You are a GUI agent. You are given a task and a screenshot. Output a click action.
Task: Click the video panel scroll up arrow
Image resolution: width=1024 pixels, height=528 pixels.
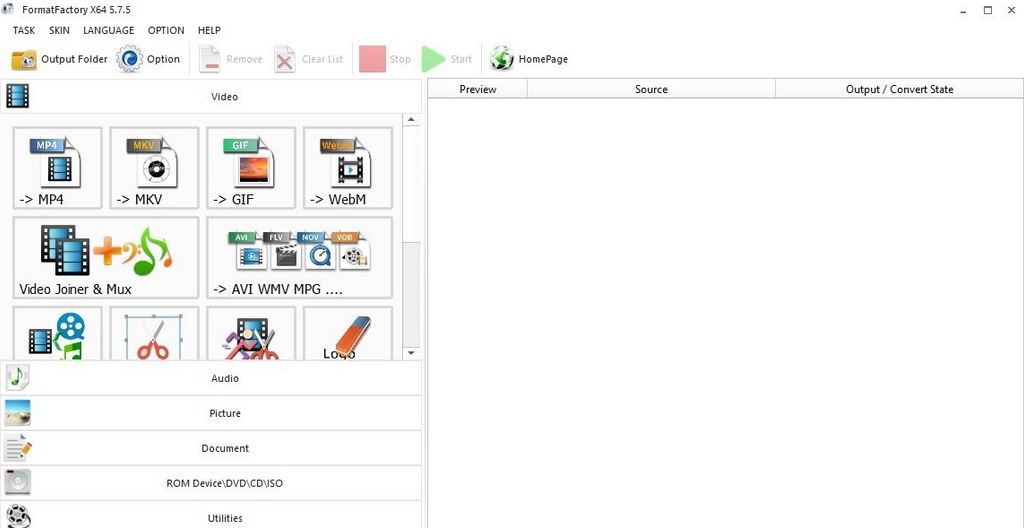click(x=411, y=120)
